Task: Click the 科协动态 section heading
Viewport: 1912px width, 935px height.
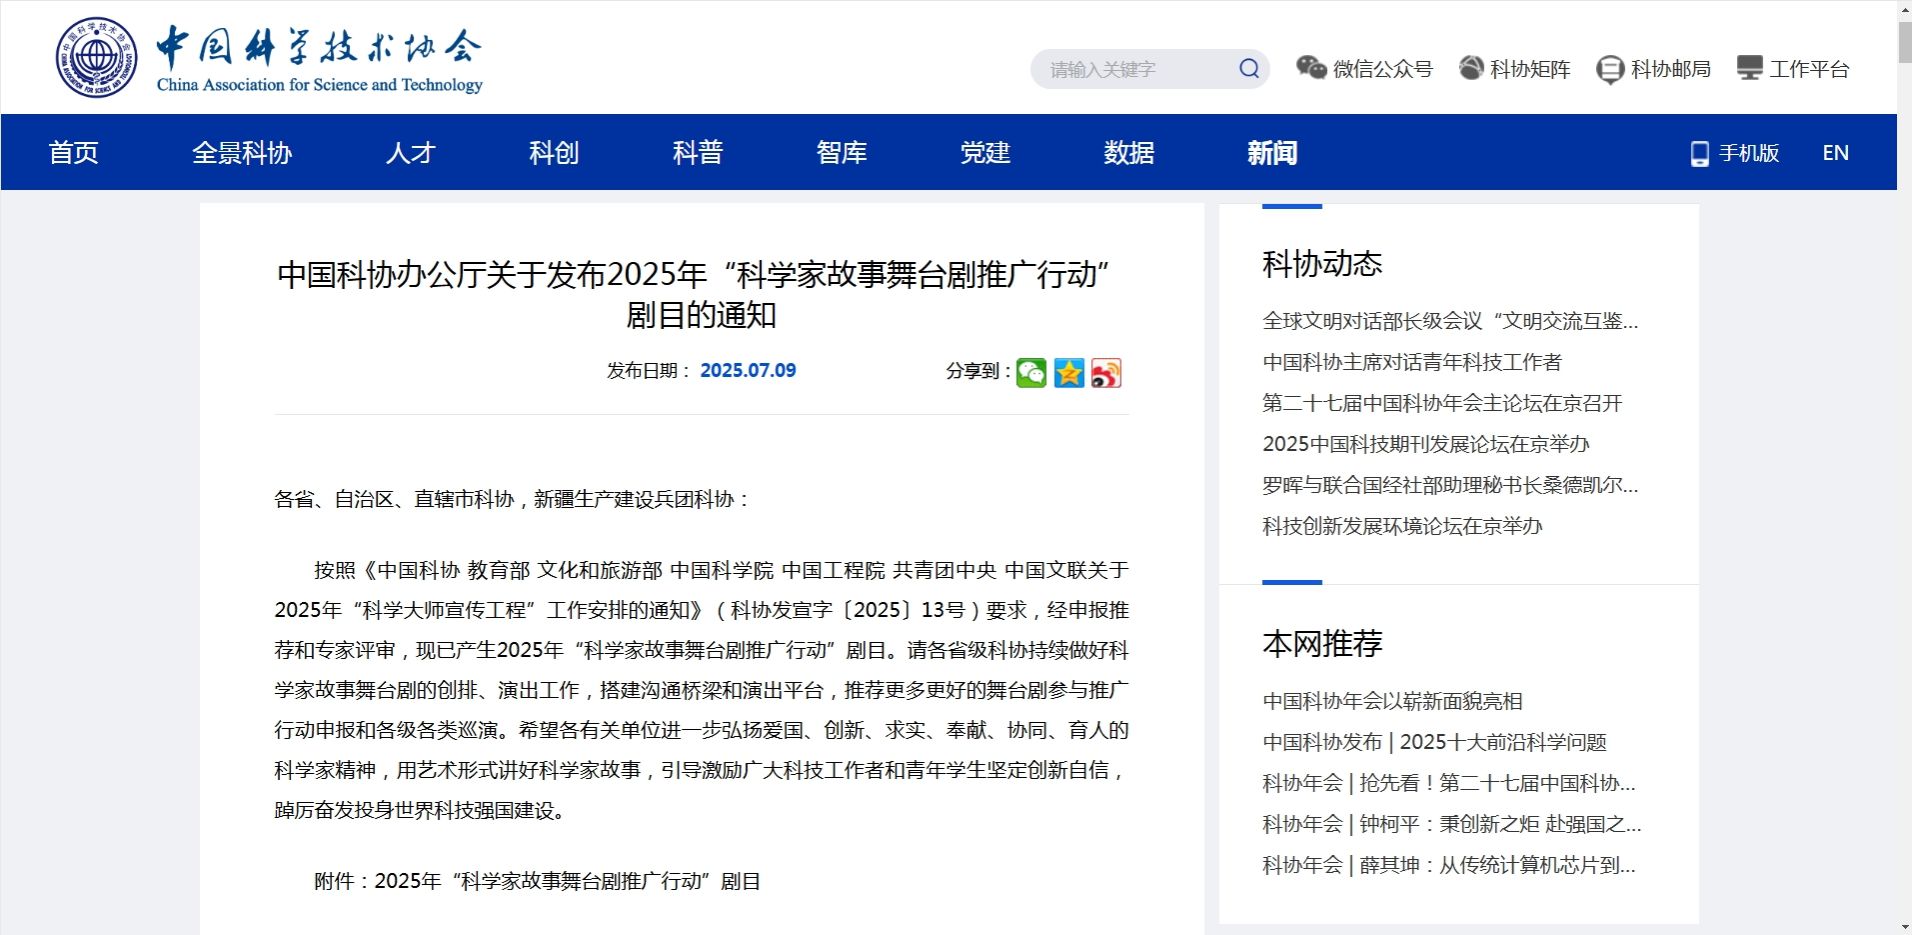Action: click(x=1322, y=264)
